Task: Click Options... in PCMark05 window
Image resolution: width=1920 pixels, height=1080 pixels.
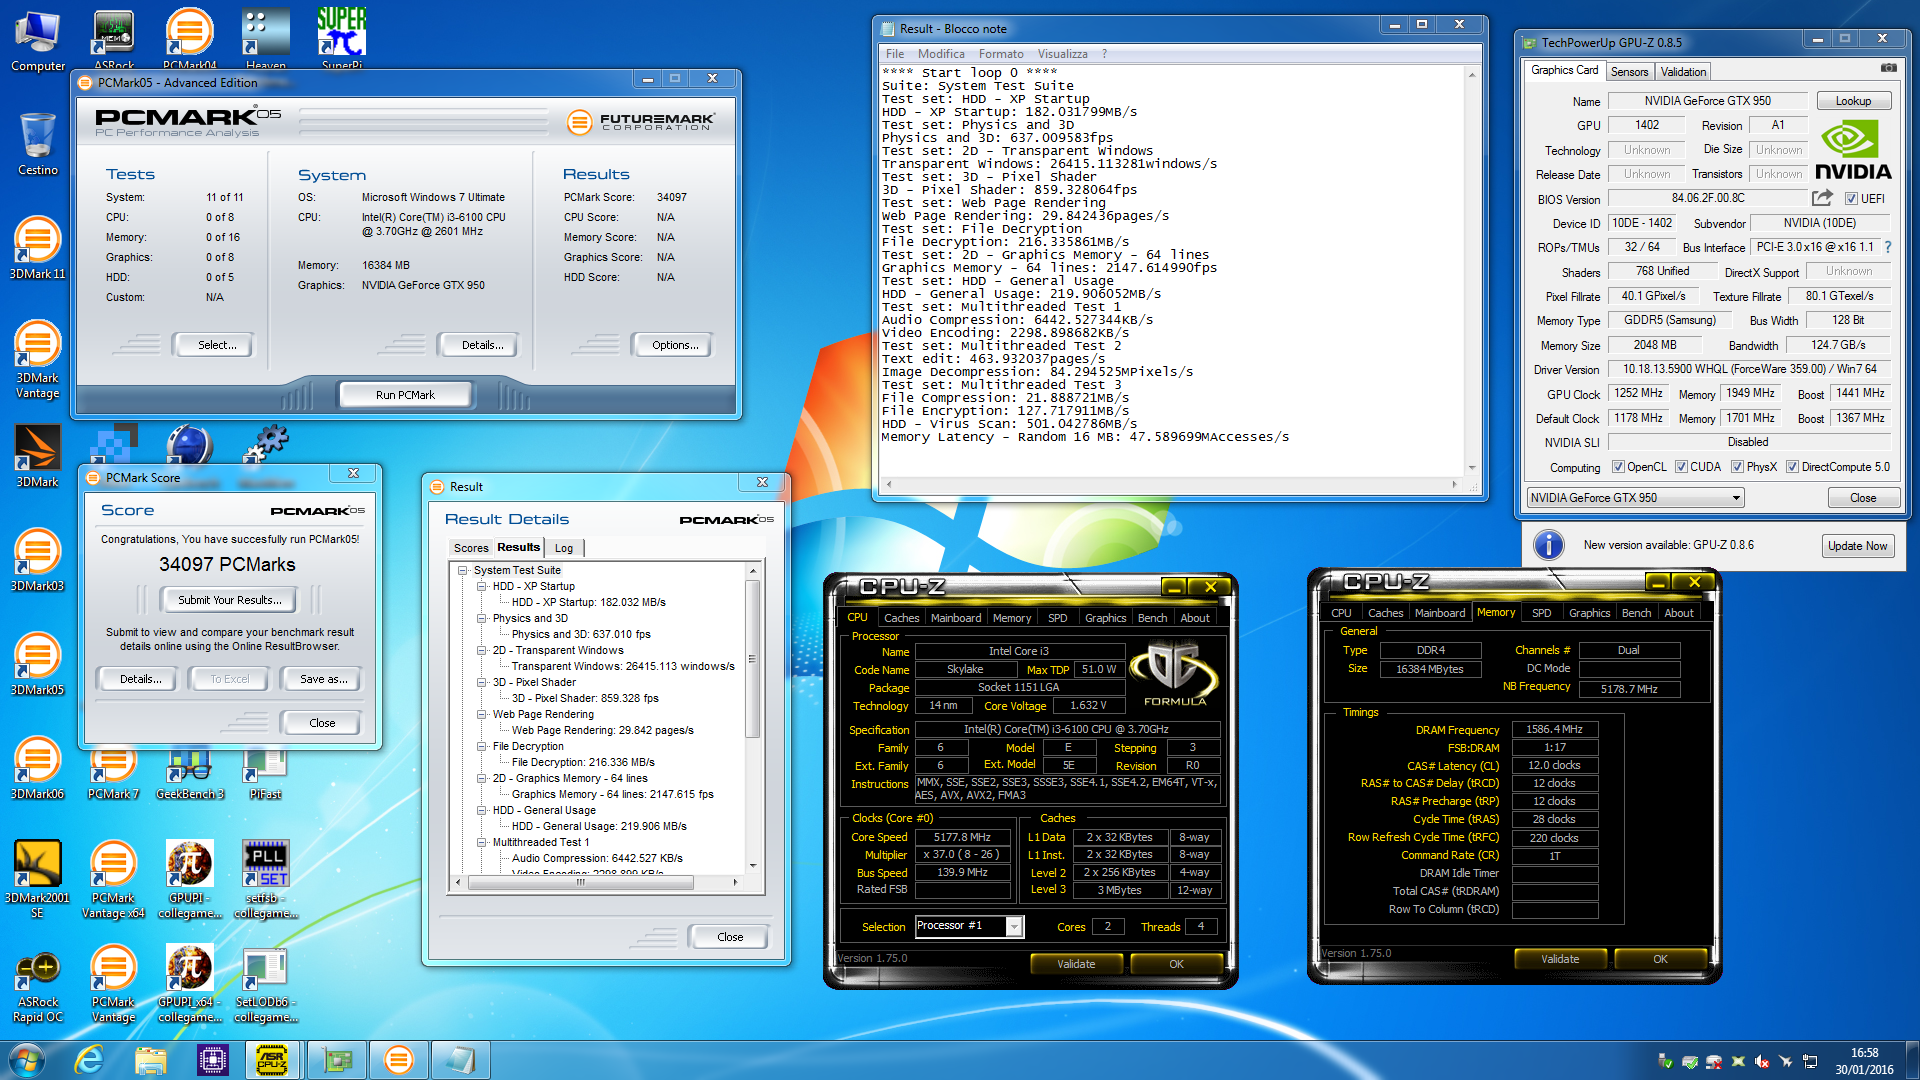Action: (675, 345)
